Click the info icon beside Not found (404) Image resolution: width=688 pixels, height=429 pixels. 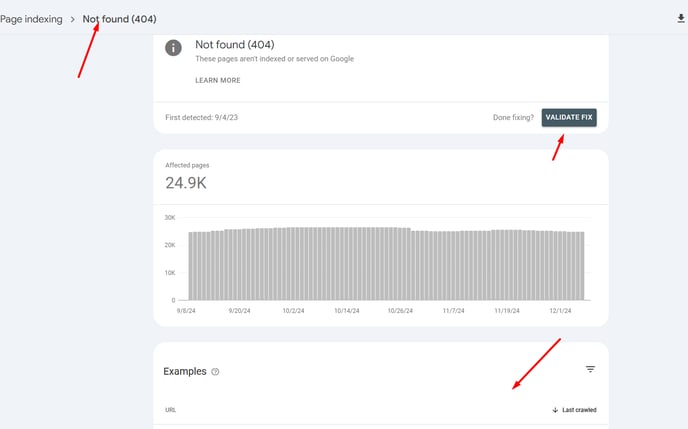click(173, 48)
